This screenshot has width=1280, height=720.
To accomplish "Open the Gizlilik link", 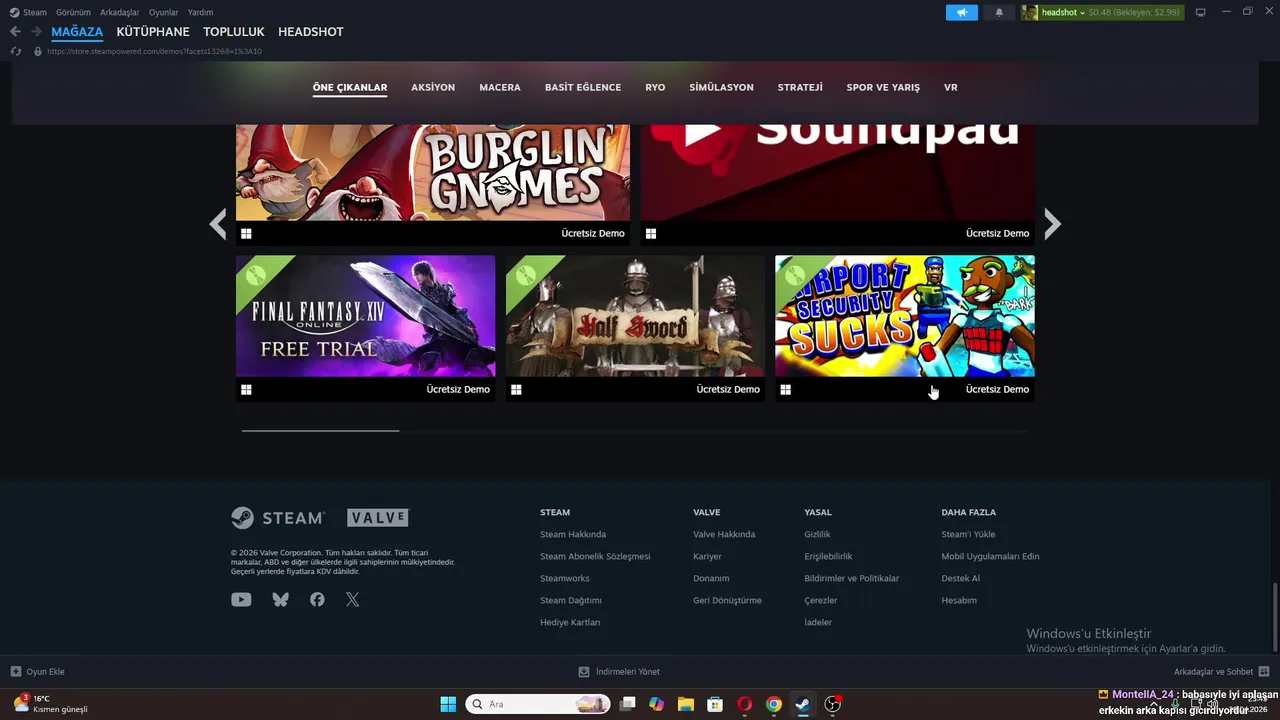I will pyautogui.click(x=817, y=534).
